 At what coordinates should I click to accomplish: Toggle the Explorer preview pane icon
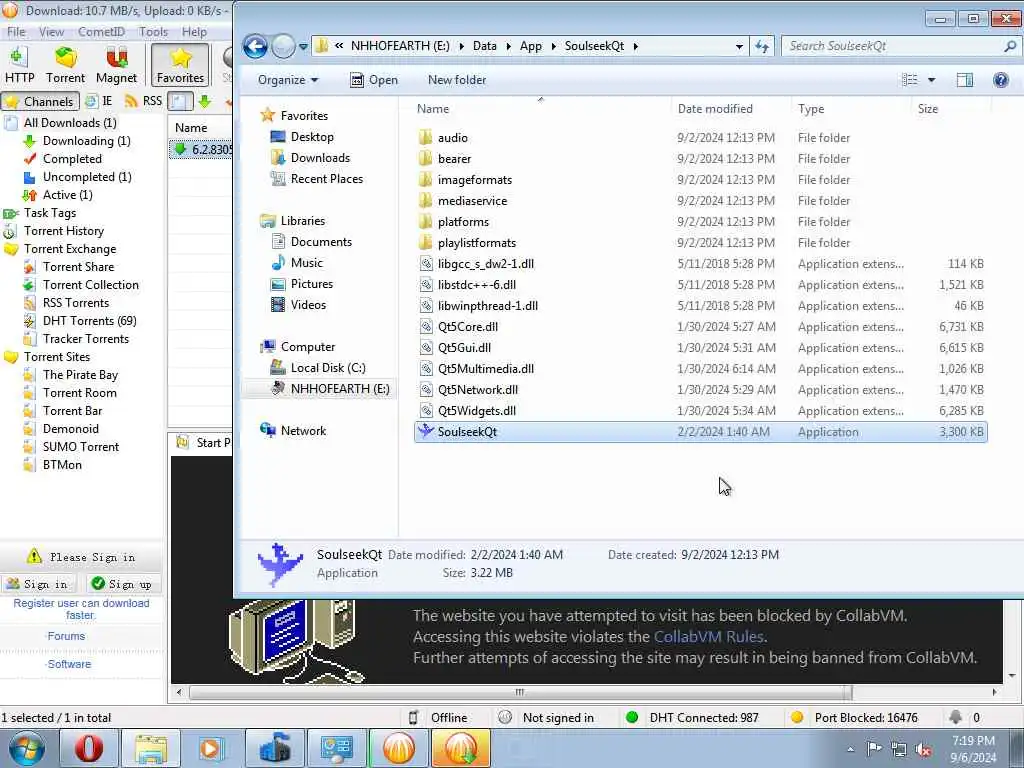965,80
